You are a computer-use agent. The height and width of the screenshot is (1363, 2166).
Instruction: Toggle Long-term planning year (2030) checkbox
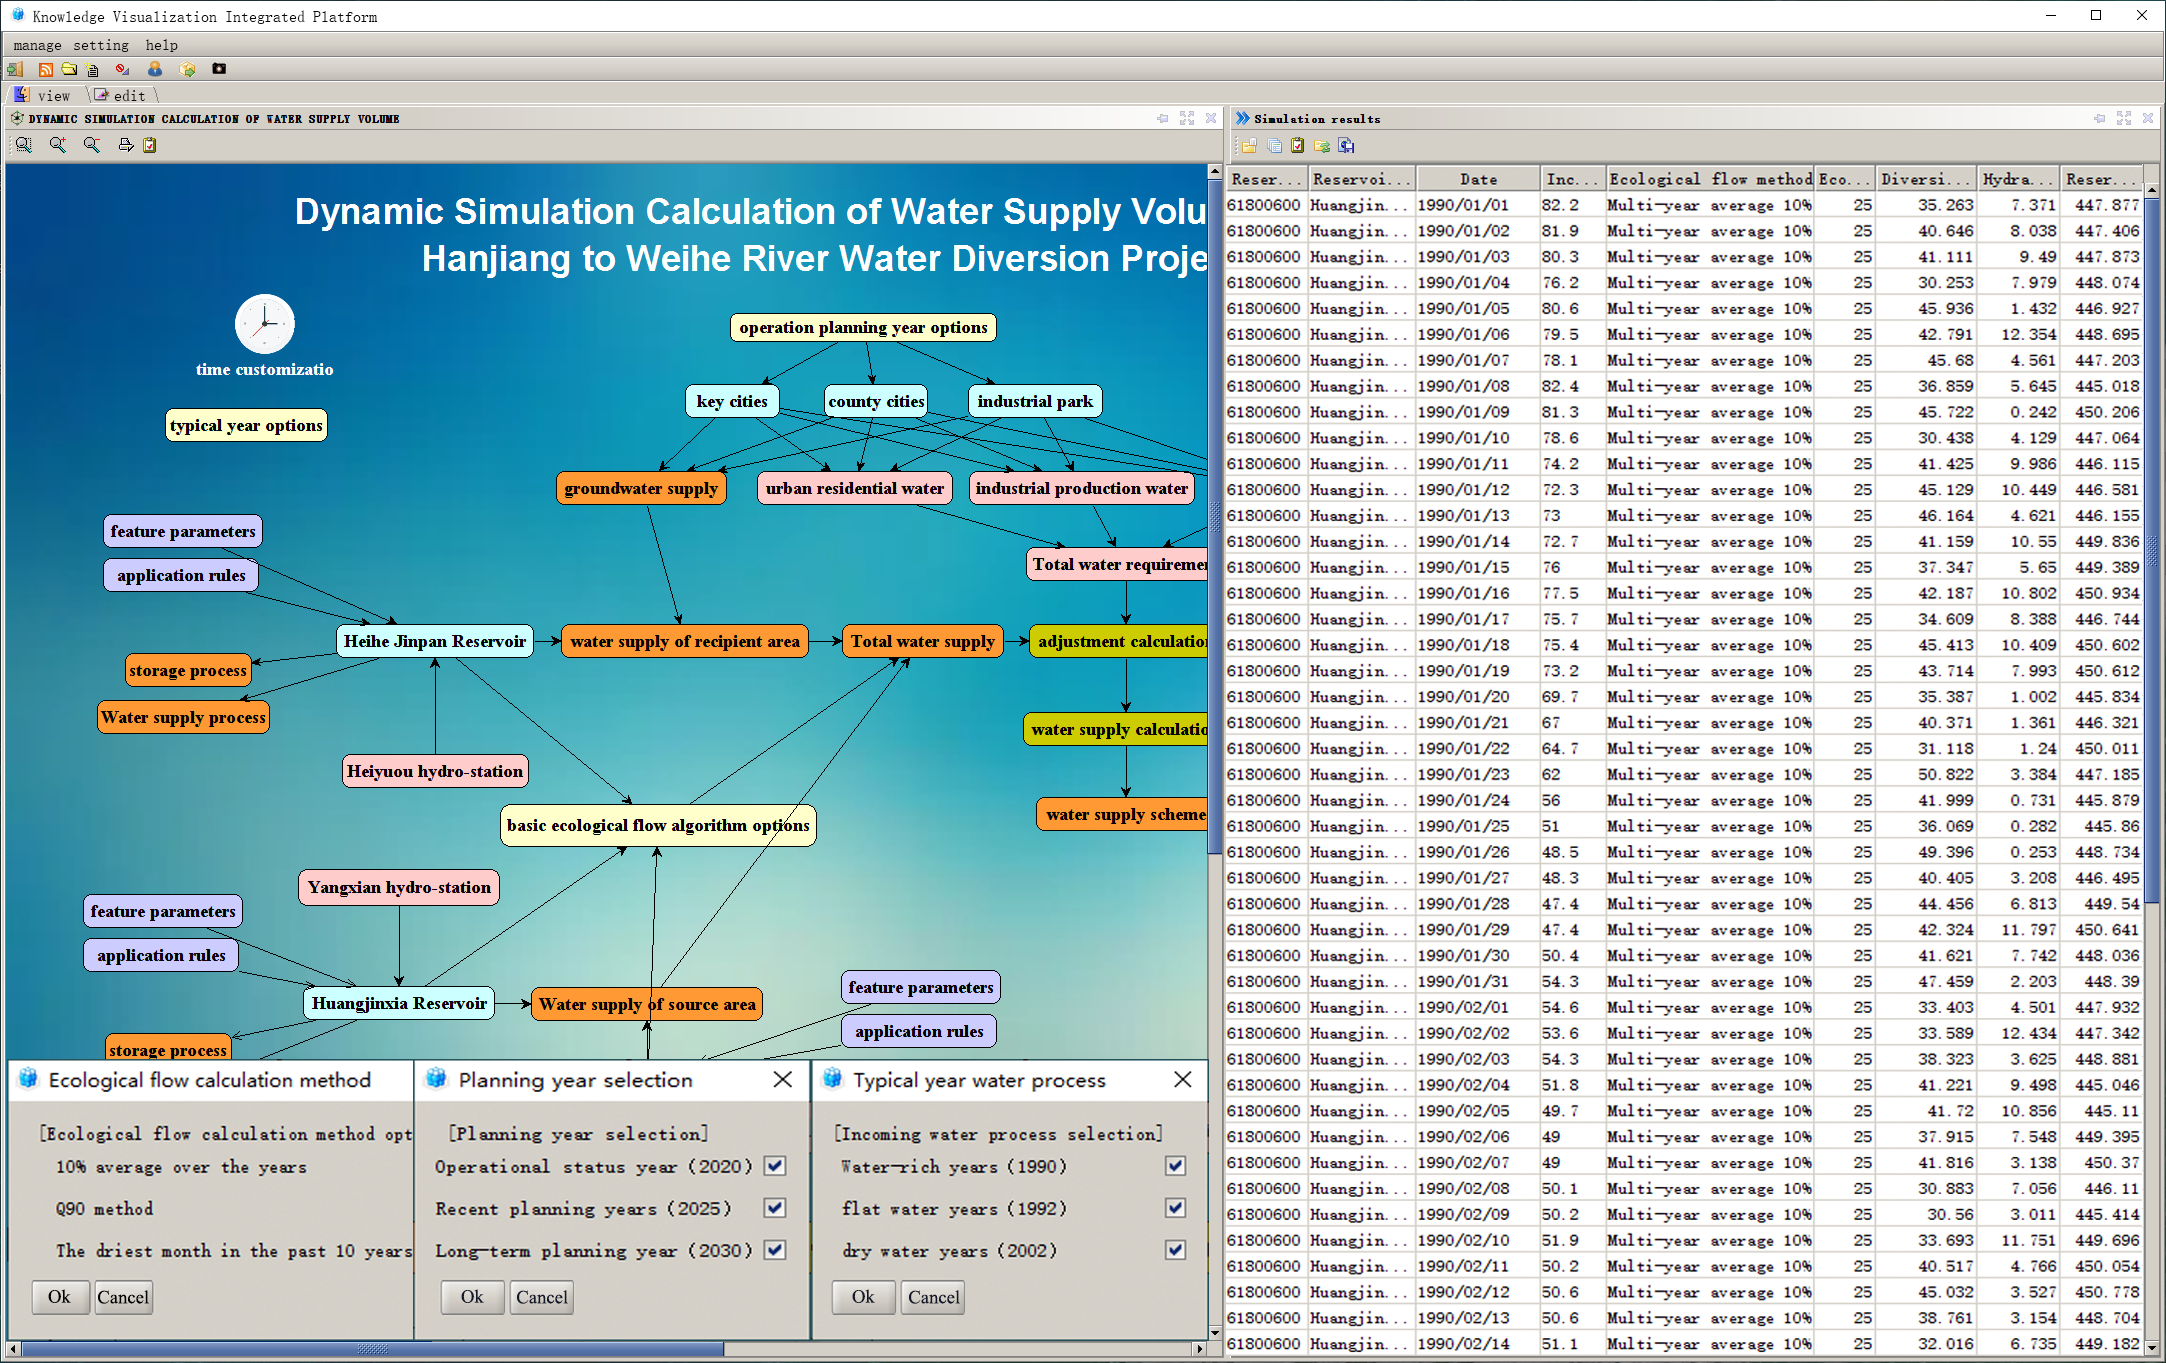[x=775, y=1250]
